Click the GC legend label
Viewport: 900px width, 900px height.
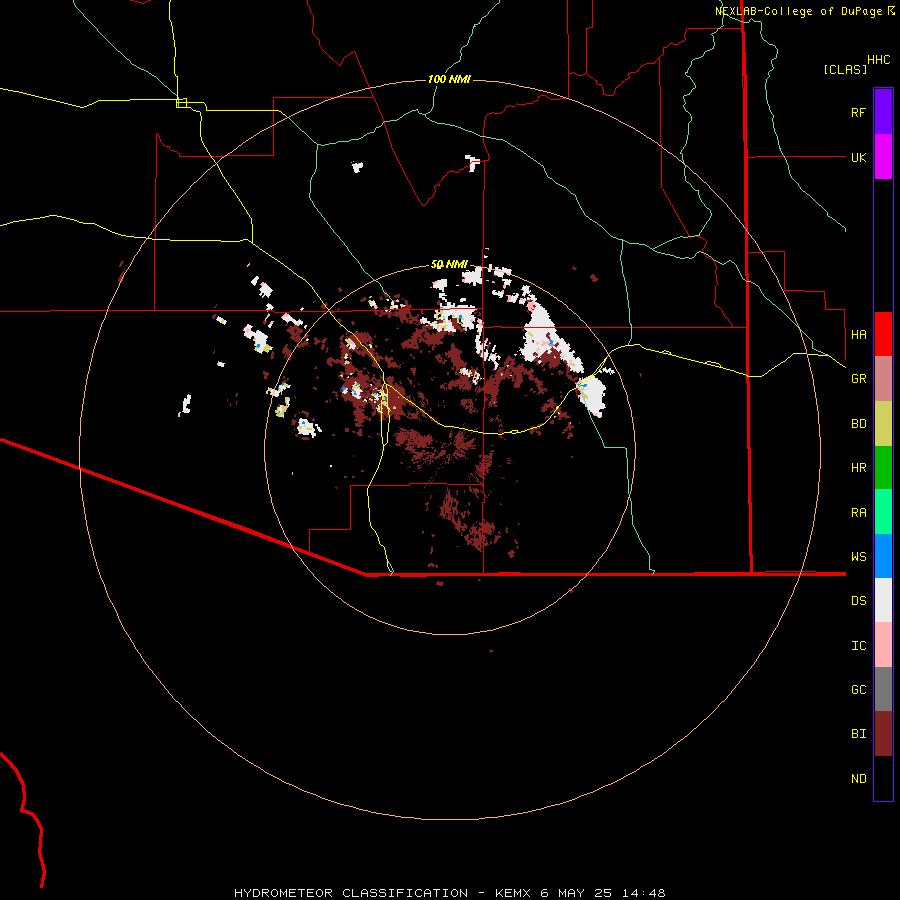click(859, 690)
